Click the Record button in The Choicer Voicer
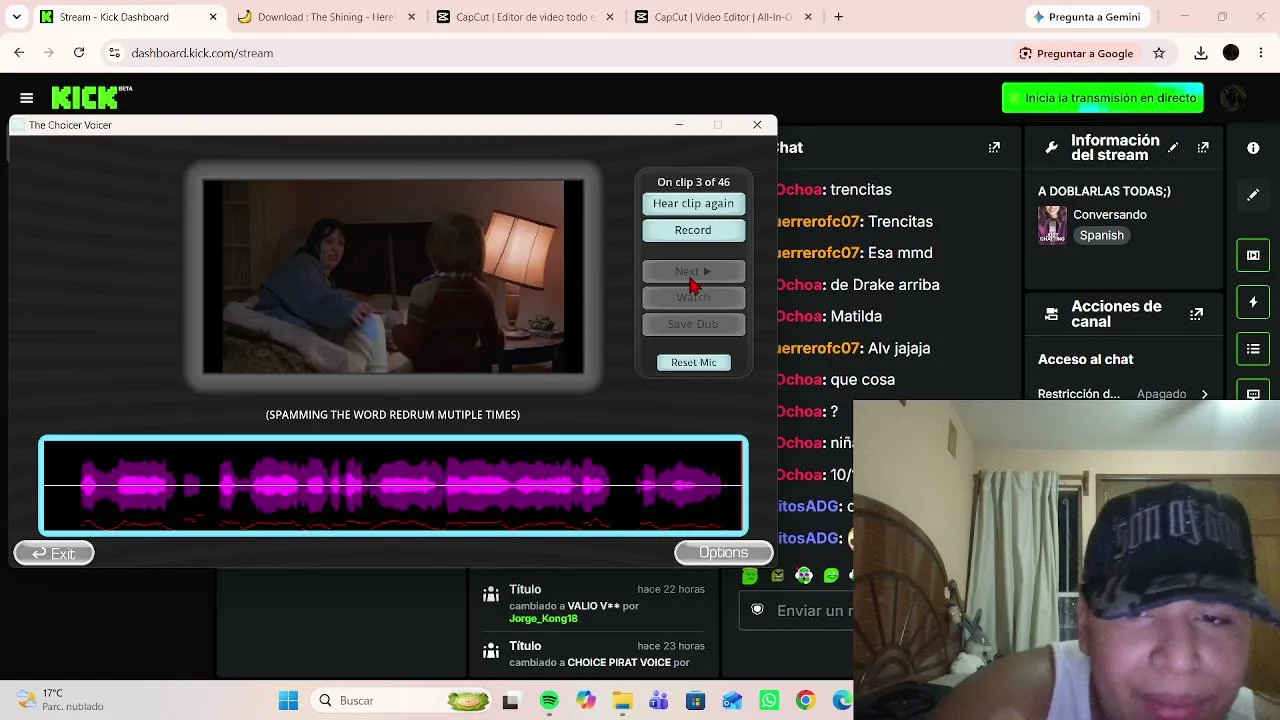1280x720 pixels. (693, 231)
